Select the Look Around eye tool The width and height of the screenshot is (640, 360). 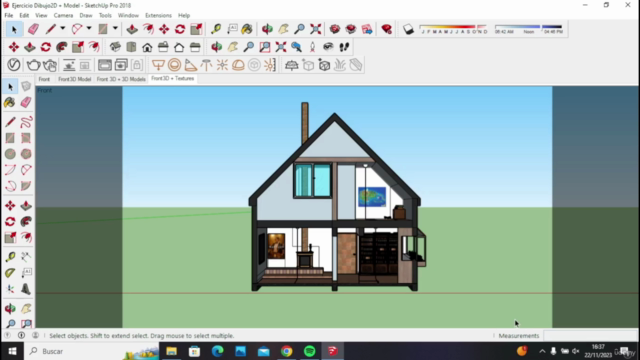click(x=328, y=47)
